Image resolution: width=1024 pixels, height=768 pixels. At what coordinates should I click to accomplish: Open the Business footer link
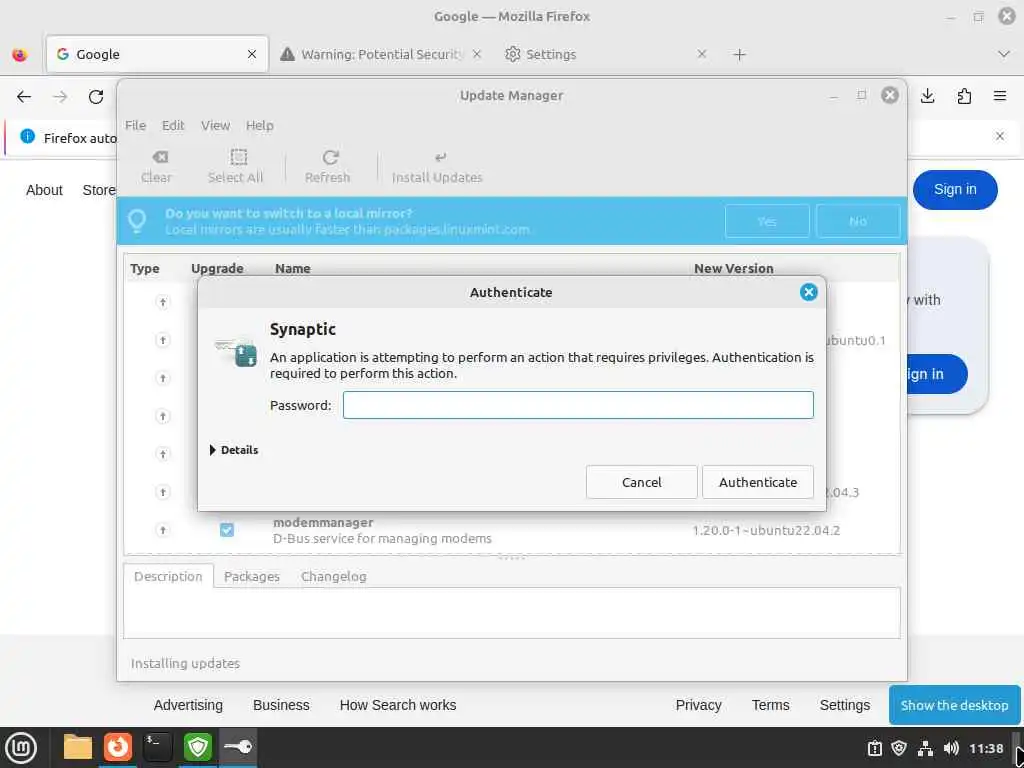281,705
